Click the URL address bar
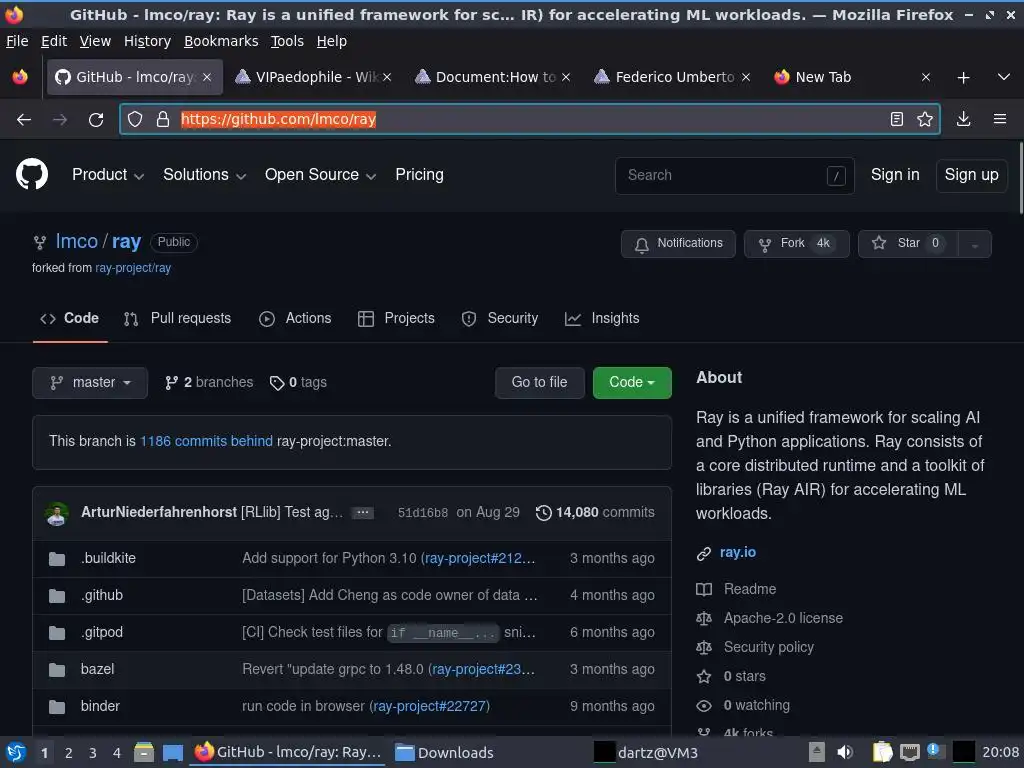The height and width of the screenshot is (768, 1024). tap(529, 119)
